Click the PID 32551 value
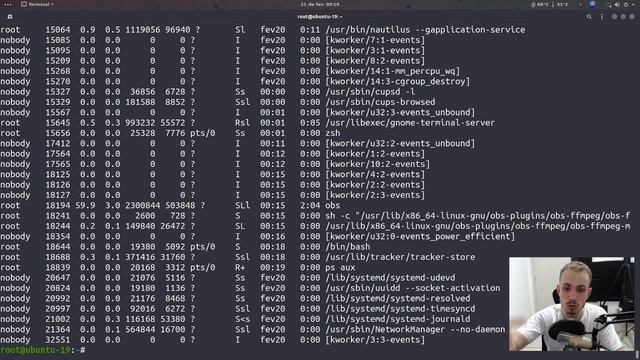Viewport: 640px width, 360px height. (x=58, y=340)
